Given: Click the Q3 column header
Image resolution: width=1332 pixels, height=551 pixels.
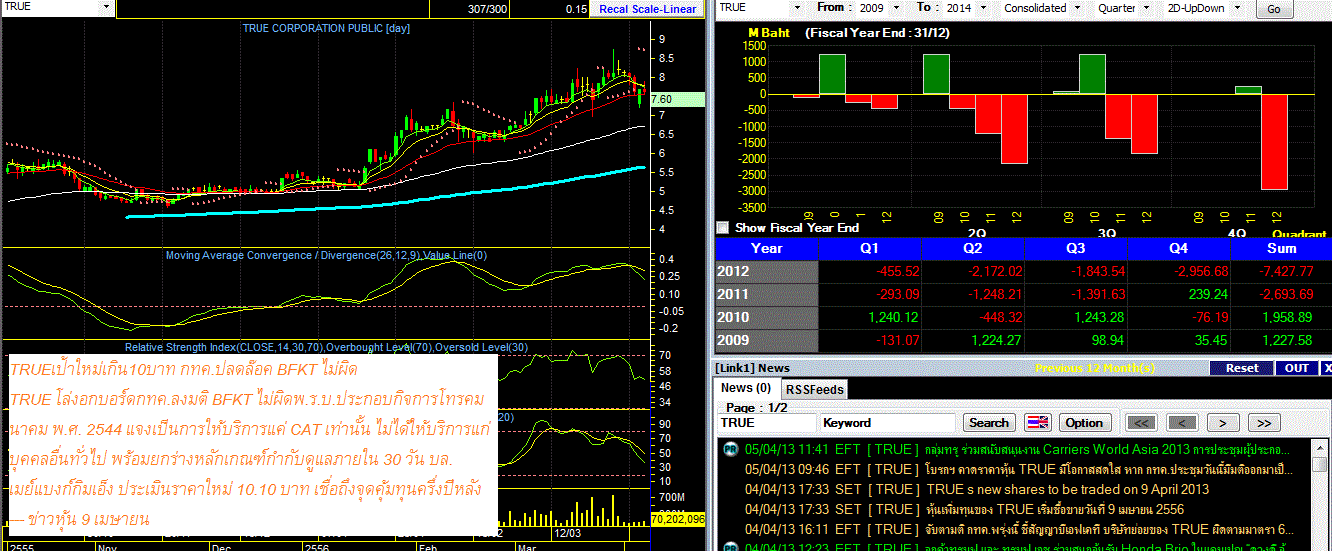Looking at the screenshot, I should point(1076,248).
